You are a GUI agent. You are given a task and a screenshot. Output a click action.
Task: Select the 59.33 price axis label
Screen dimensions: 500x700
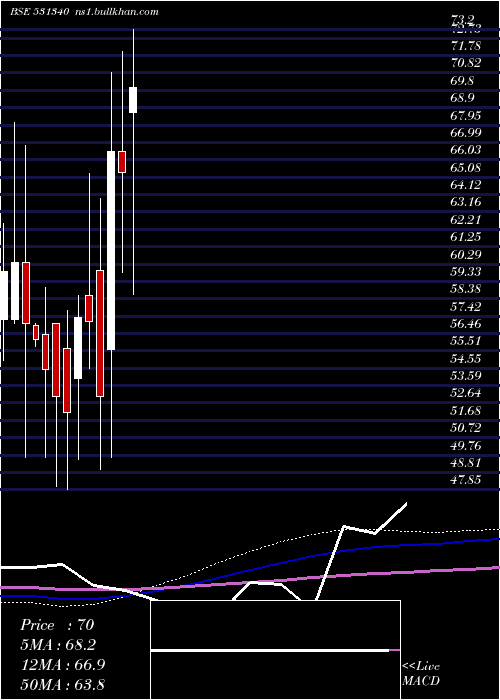pyautogui.click(x=466, y=271)
